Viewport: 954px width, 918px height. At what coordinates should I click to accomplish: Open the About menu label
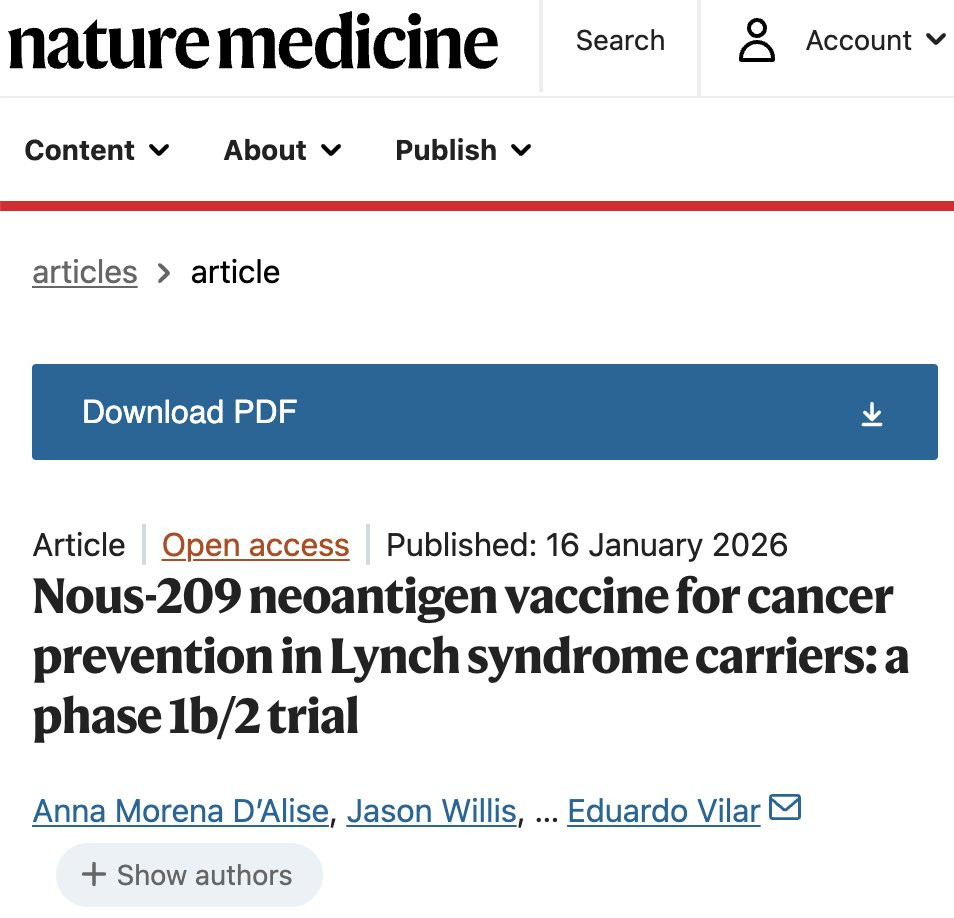pos(265,150)
